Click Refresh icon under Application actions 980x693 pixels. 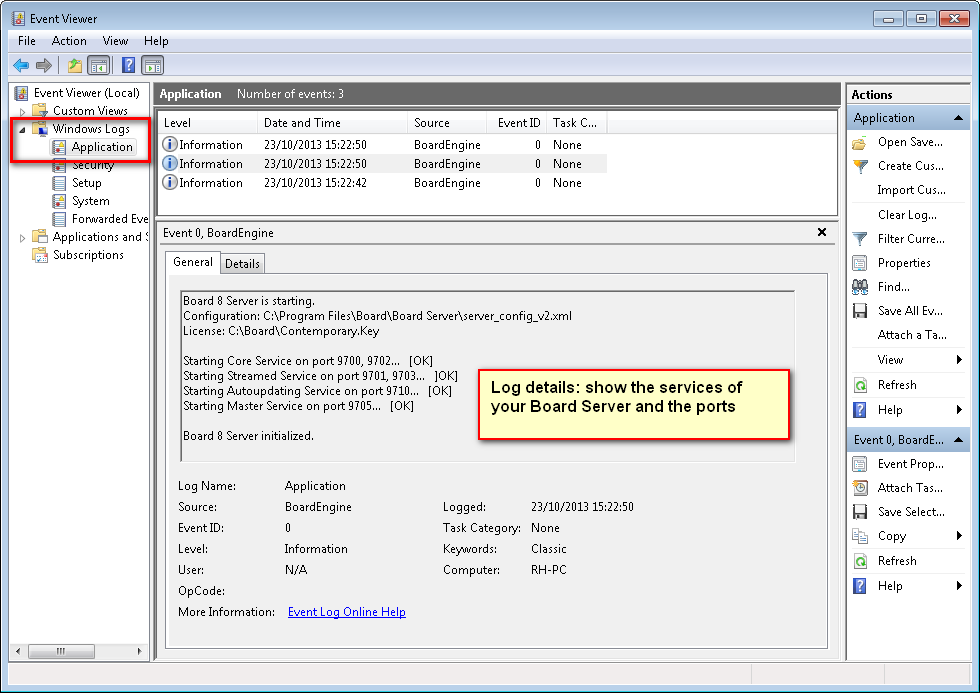pyautogui.click(x=860, y=386)
